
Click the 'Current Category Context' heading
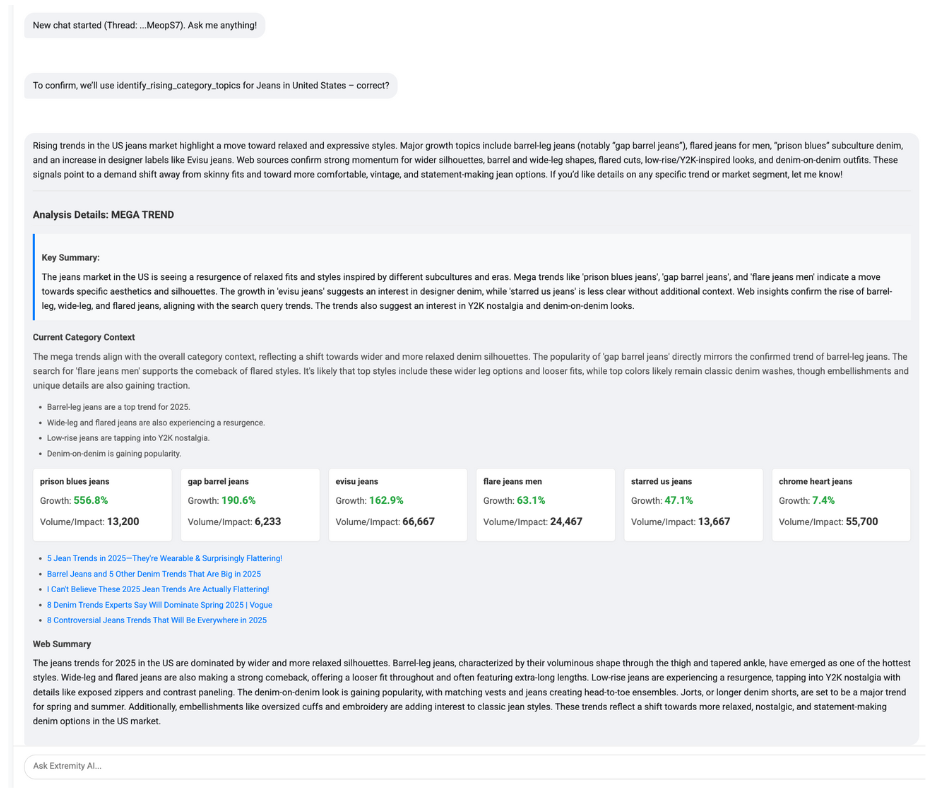(83, 338)
